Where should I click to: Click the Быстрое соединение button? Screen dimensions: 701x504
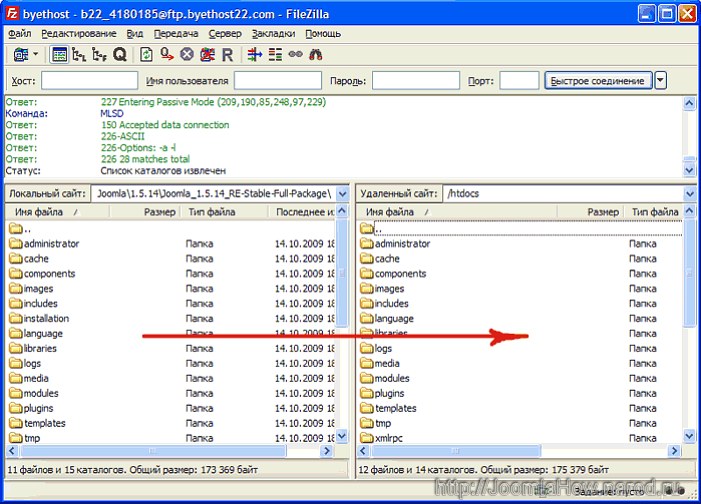point(598,81)
